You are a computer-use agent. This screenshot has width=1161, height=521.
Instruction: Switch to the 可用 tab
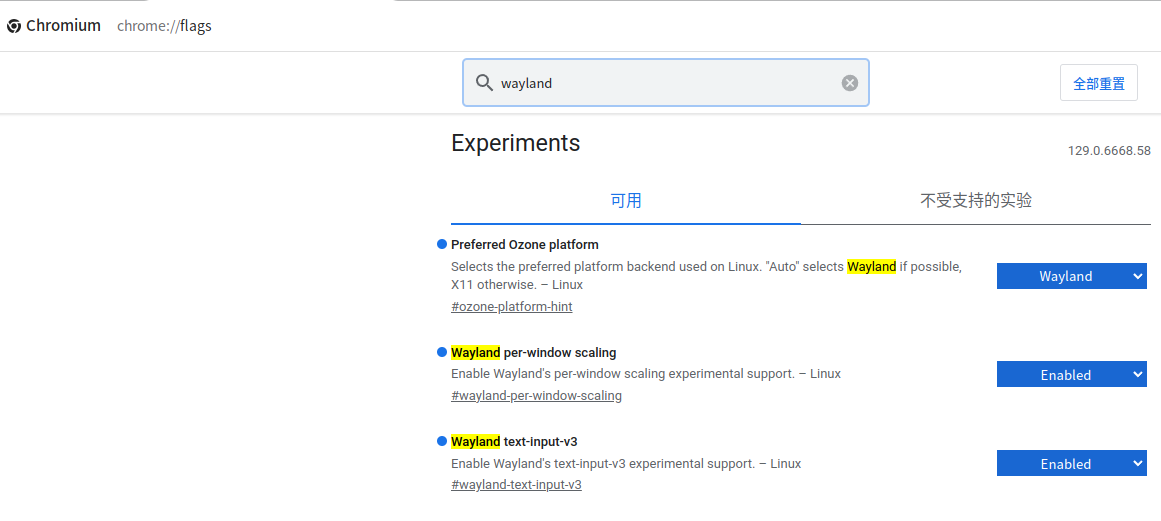tap(626, 201)
